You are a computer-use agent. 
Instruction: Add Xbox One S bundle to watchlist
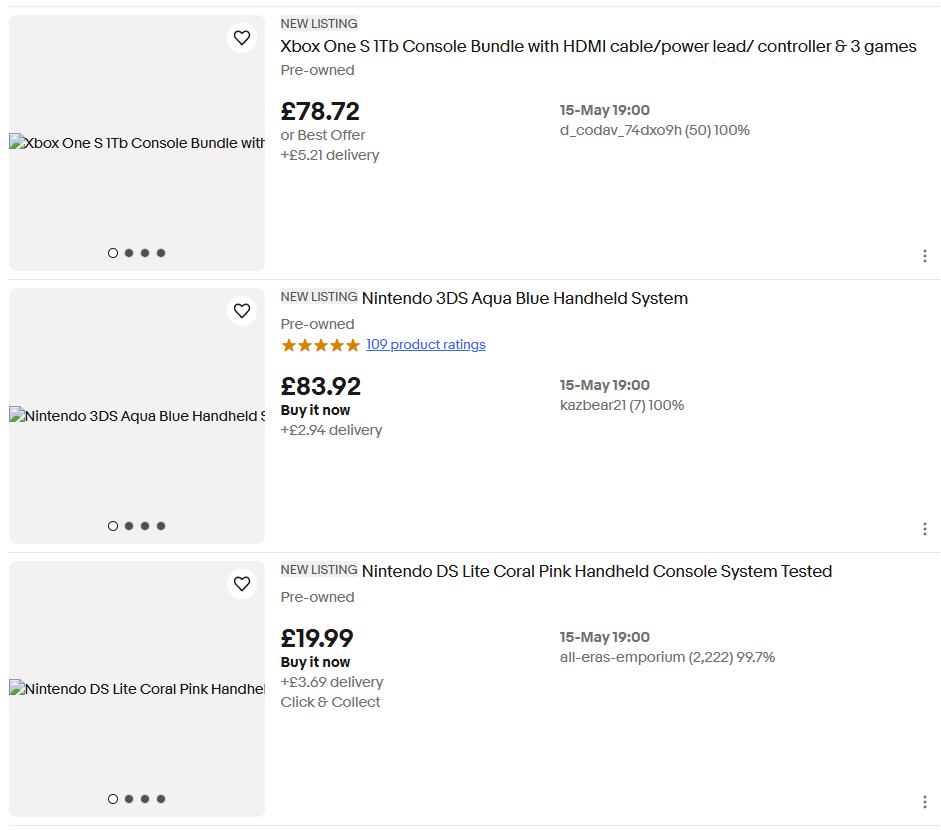[x=242, y=38]
